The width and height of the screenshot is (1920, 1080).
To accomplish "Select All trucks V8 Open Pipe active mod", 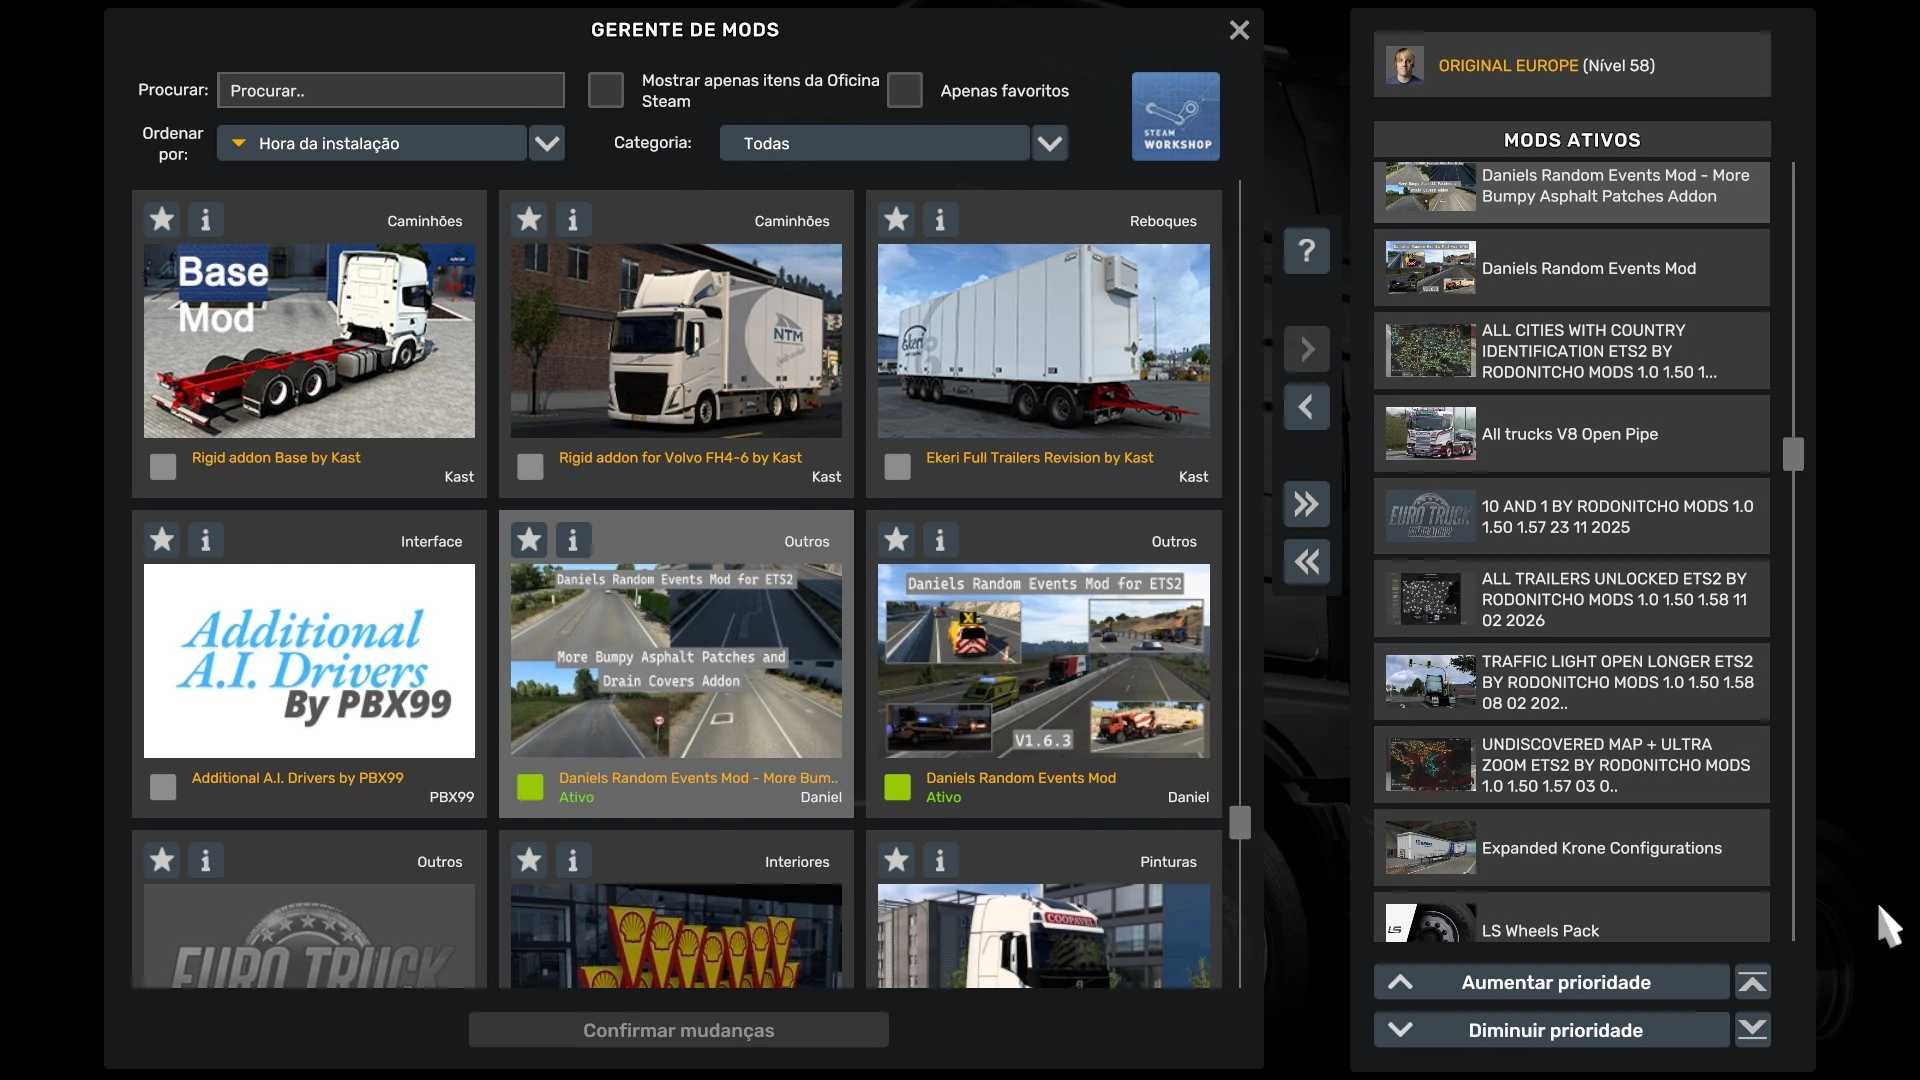I will coord(1570,434).
